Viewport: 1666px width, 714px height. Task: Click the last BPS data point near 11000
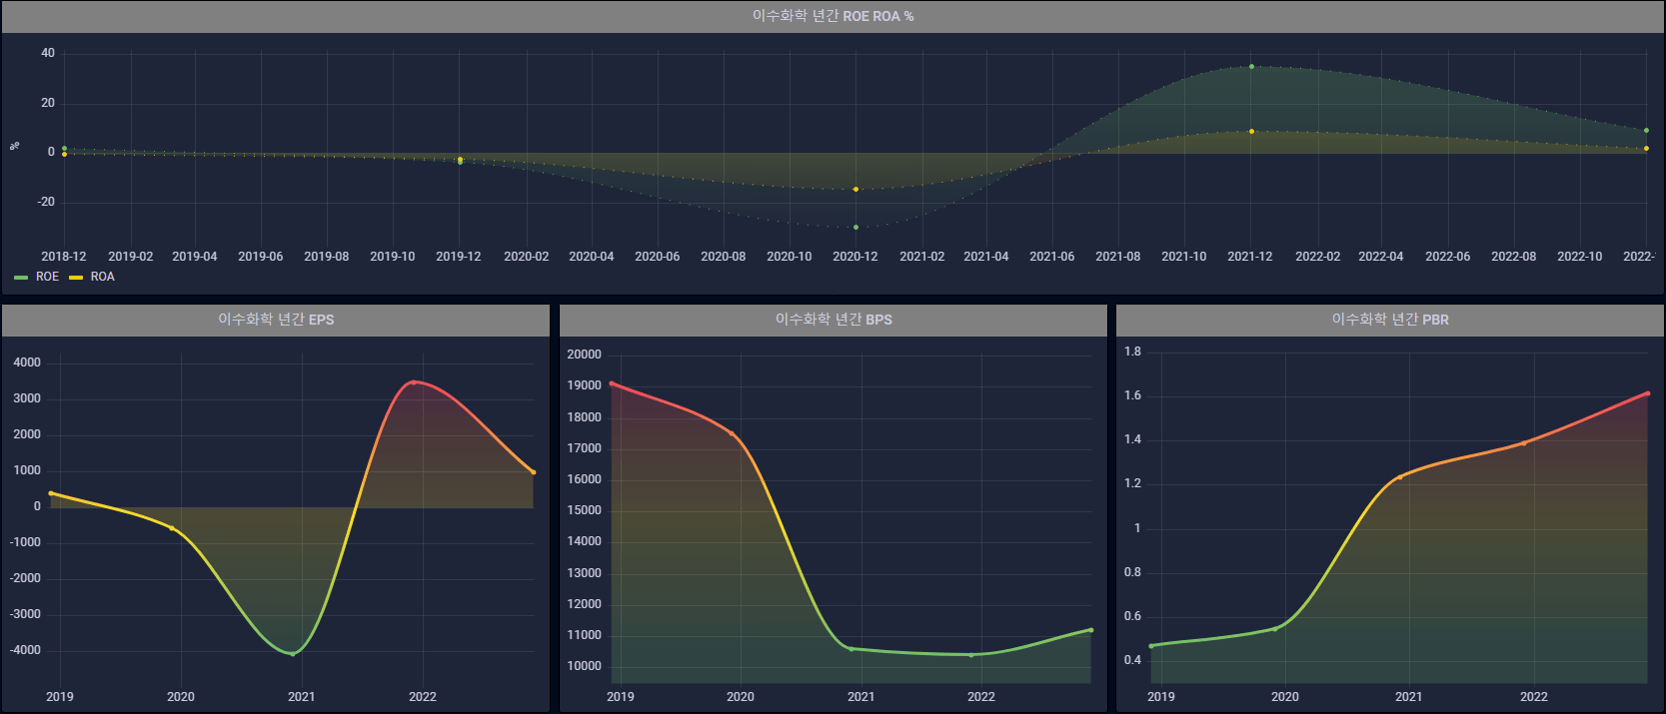[1091, 630]
